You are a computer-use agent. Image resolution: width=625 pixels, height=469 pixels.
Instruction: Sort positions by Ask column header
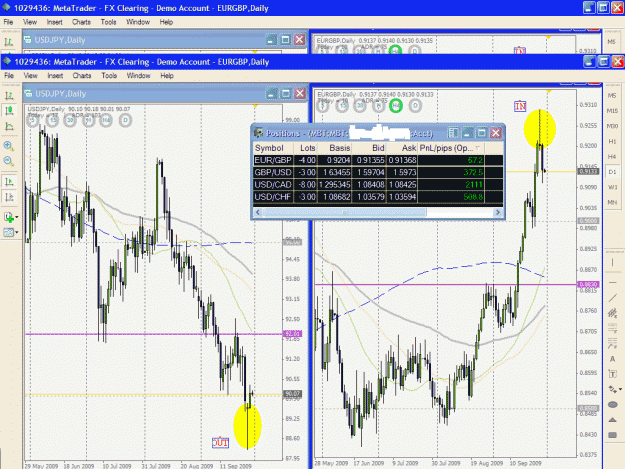point(402,148)
